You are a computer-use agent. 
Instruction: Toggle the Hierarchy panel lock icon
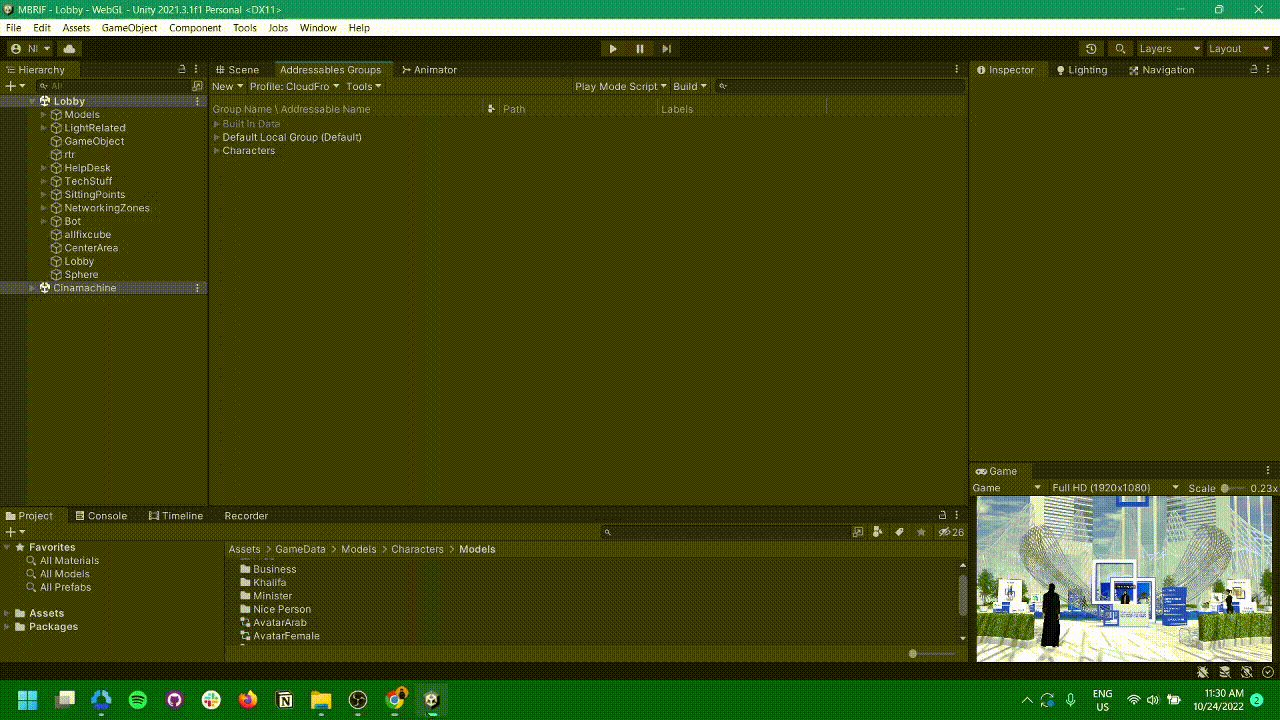(182, 70)
